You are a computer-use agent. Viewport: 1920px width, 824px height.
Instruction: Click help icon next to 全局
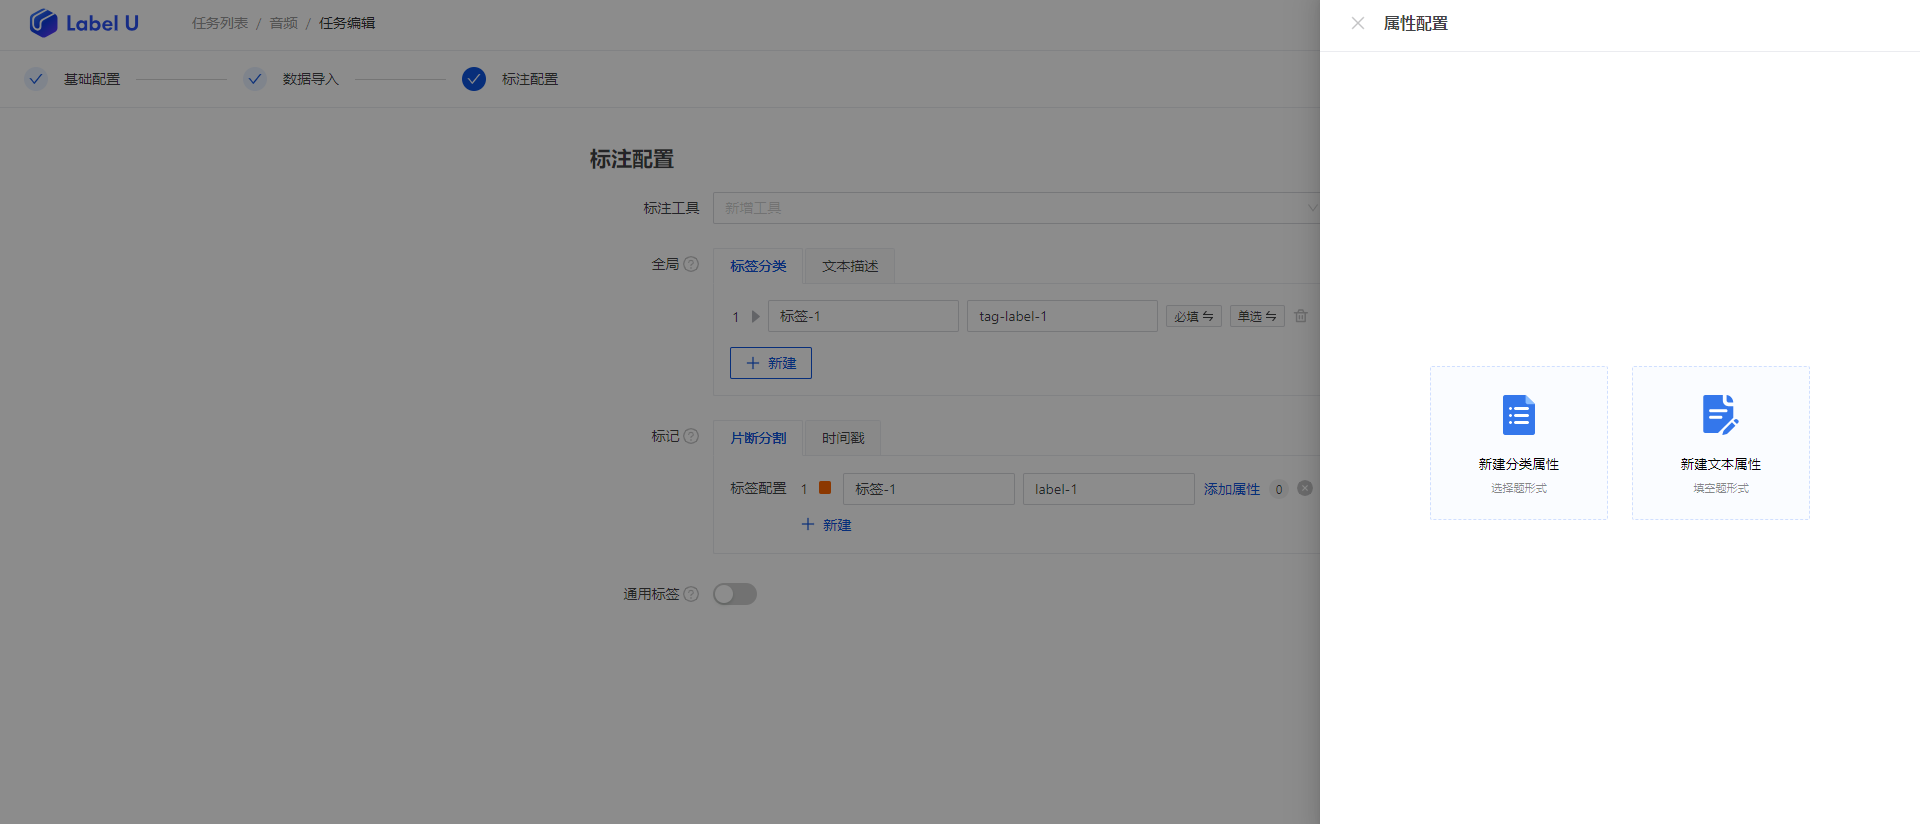tap(691, 264)
